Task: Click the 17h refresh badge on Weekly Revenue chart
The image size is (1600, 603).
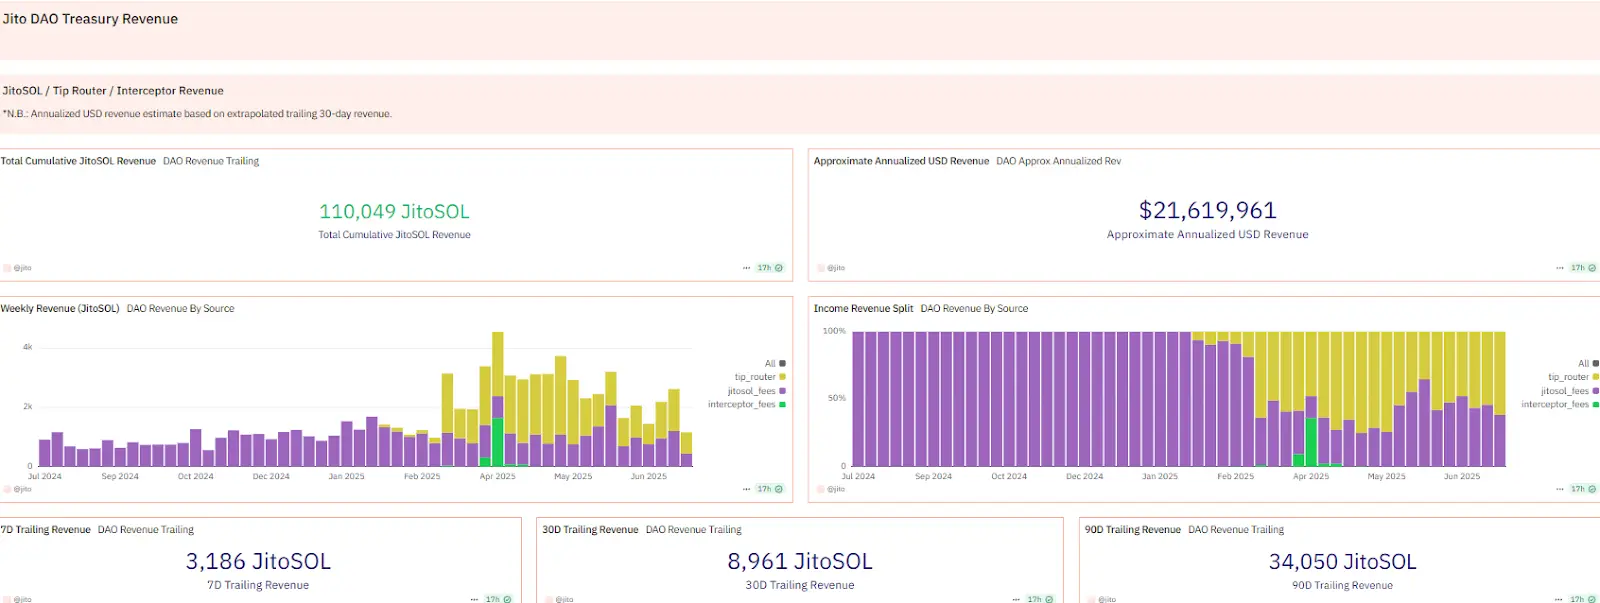Action: click(770, 489)
